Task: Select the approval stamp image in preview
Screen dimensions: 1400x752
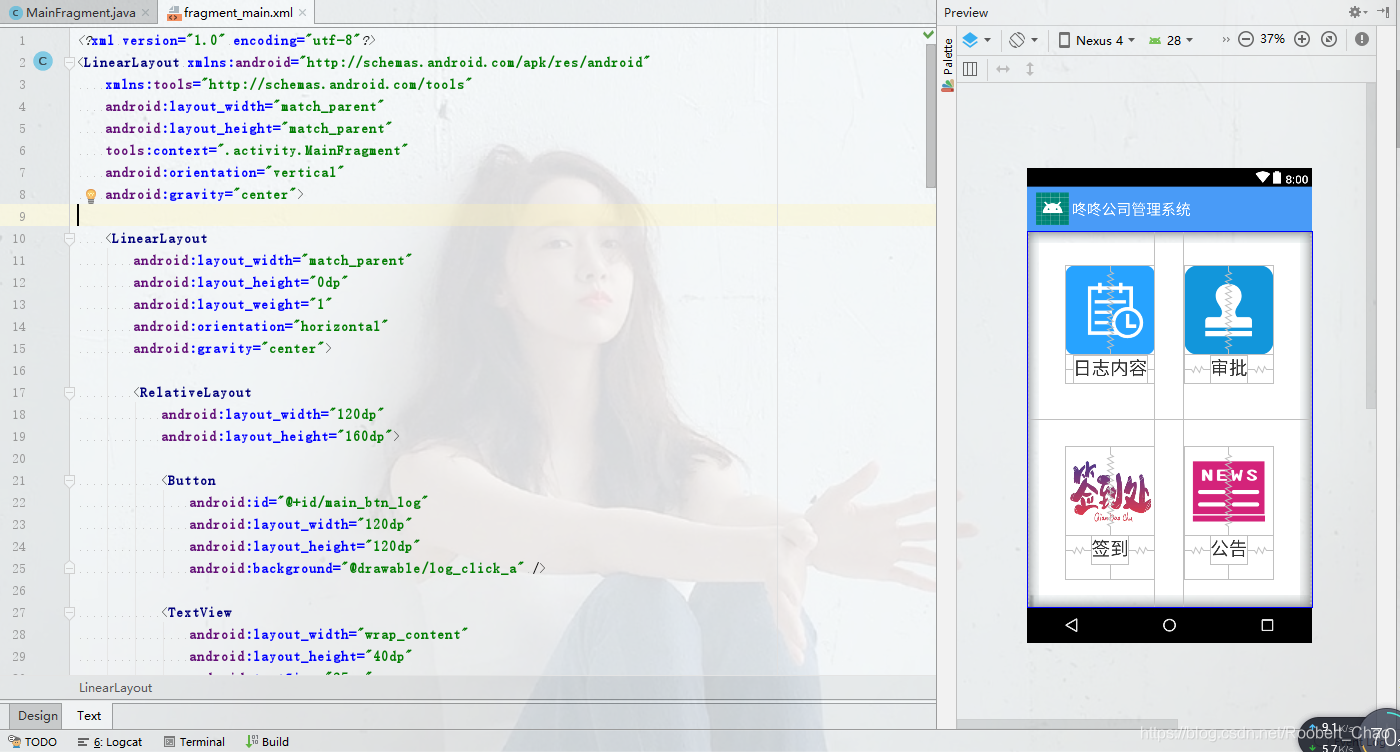Action: point(1229,310)
